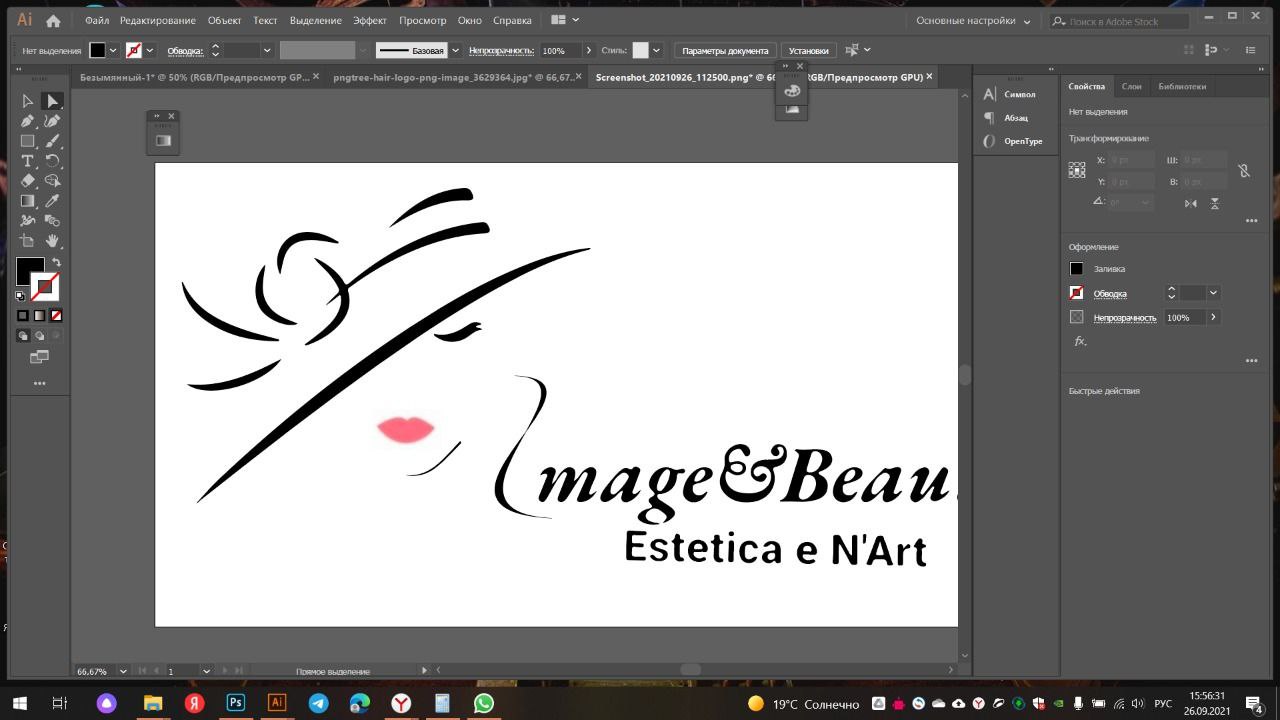Pick the Eyedropper tool

pyautogui.click(x=53, y=201)
